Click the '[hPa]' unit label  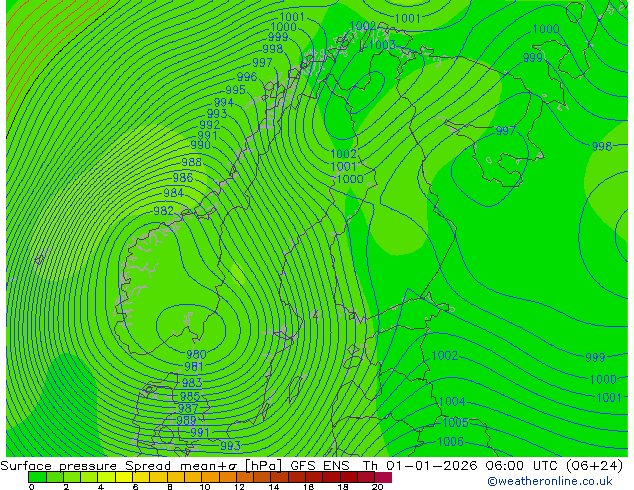[x=263, y=466]
